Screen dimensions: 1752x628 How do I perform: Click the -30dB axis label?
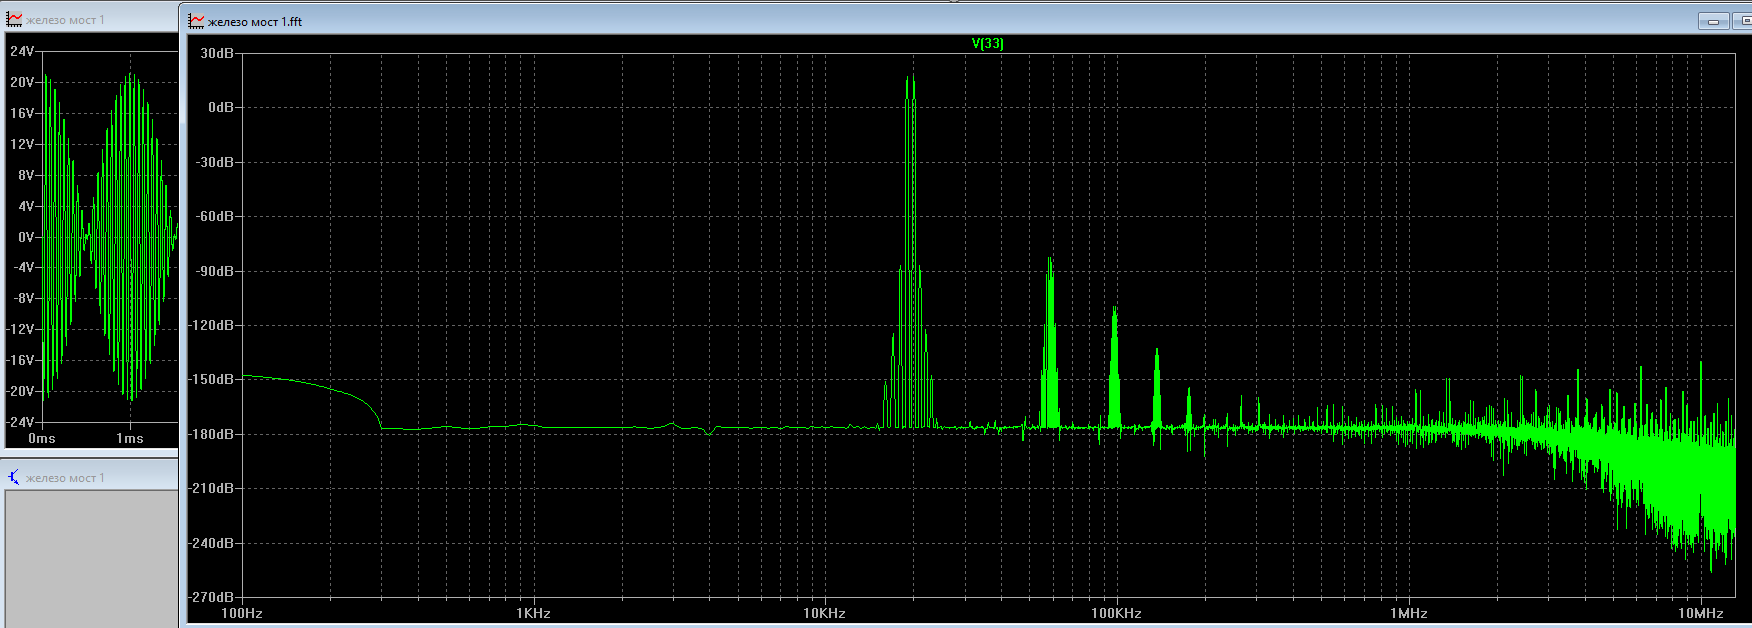(x=214, y=162)
